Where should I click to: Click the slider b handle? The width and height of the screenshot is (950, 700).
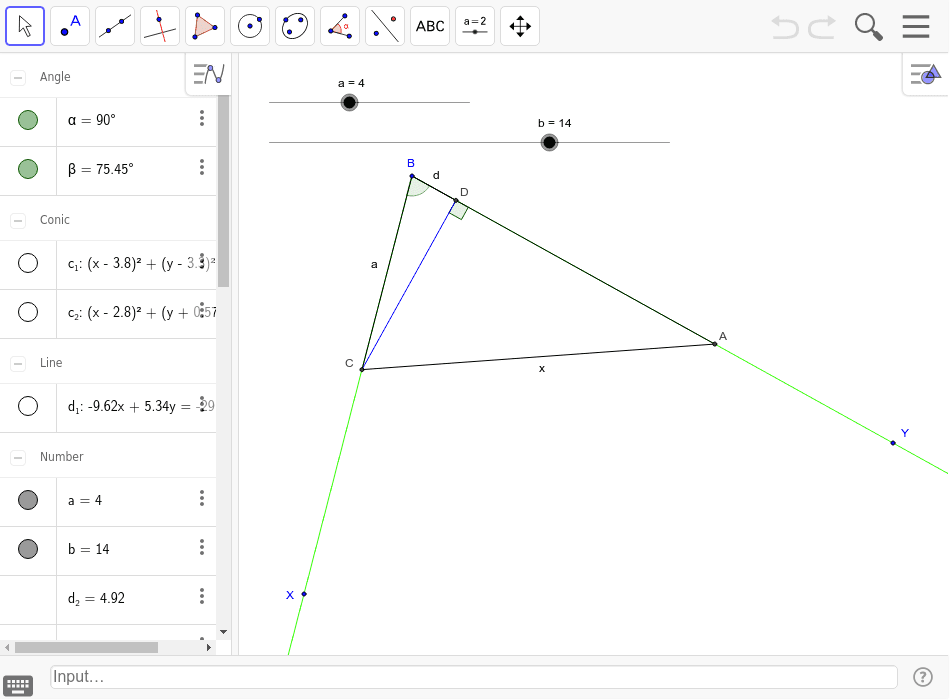coord(549,142)
